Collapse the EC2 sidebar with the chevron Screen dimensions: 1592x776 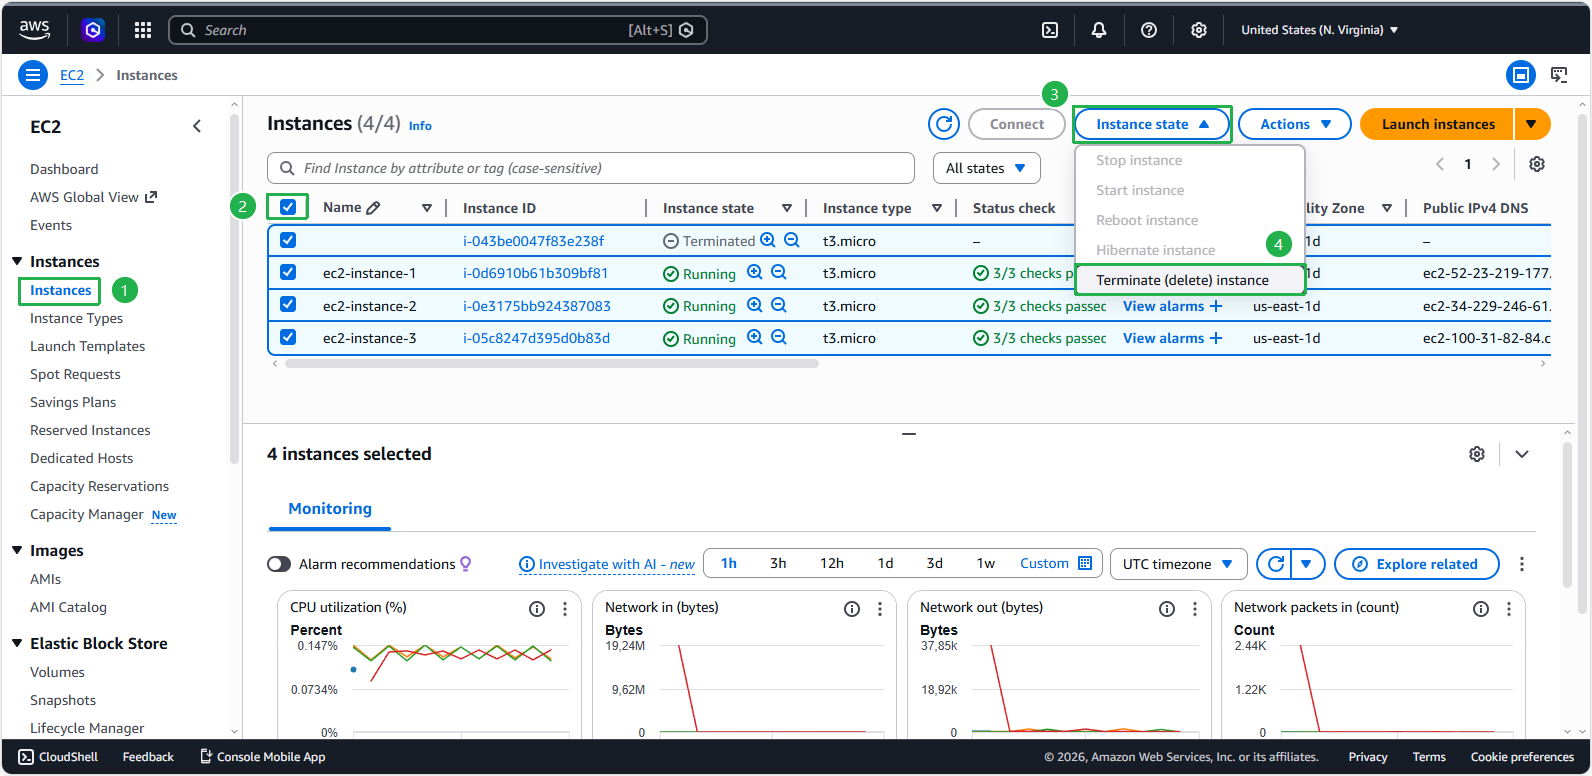coord(197,126)
